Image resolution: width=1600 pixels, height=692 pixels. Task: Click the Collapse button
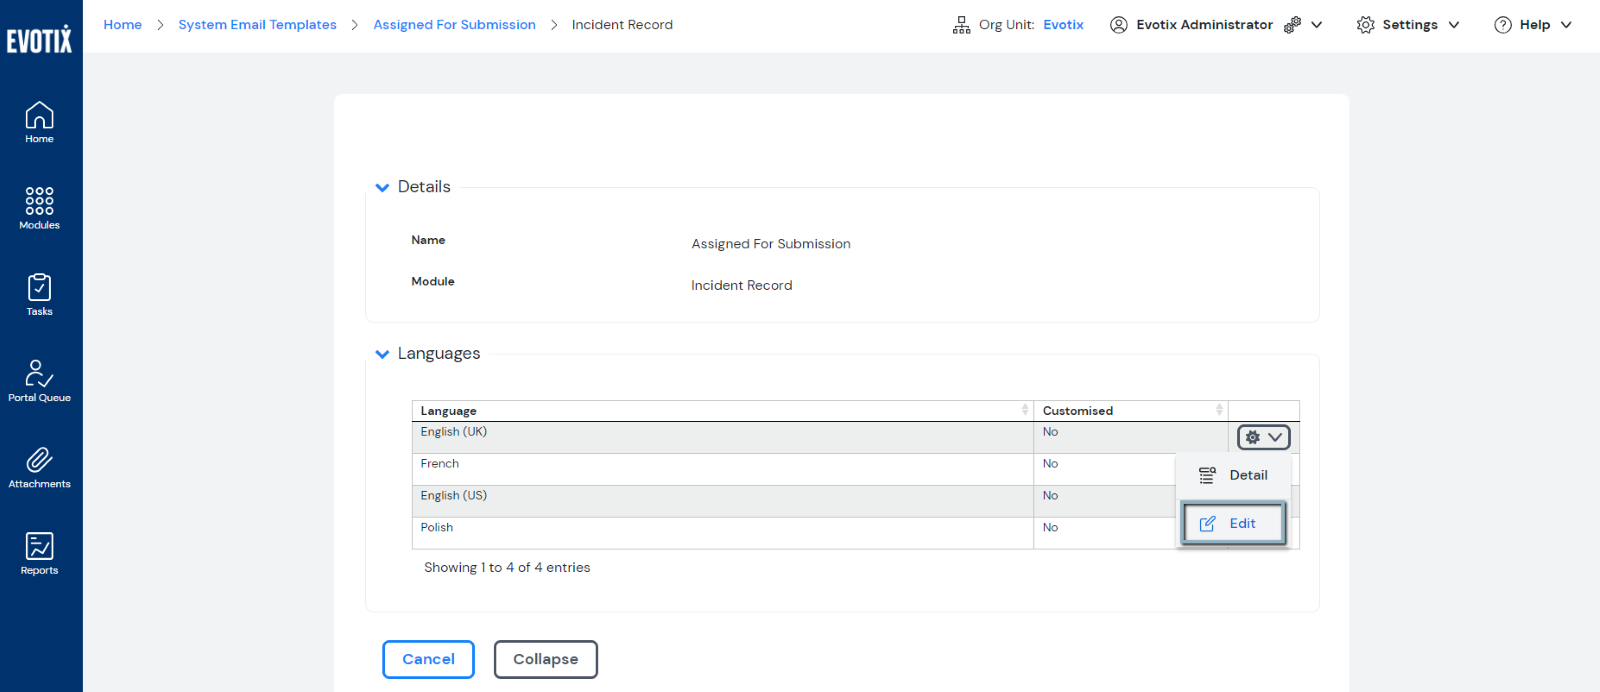(546, 659)
